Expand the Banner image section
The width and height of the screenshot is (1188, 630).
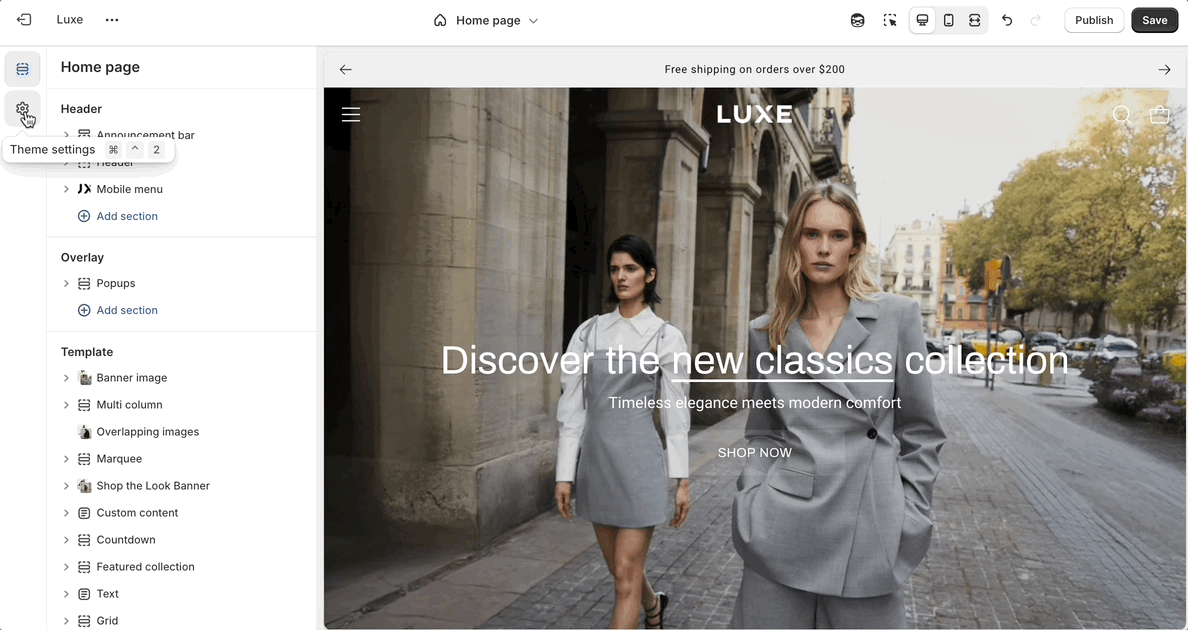pos(67,378)
